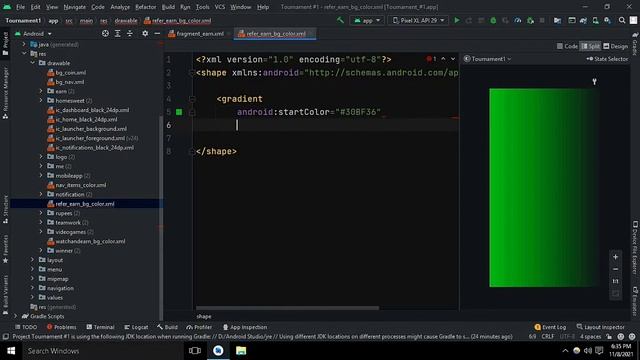Hide the project panel with the minus icon

157,33
